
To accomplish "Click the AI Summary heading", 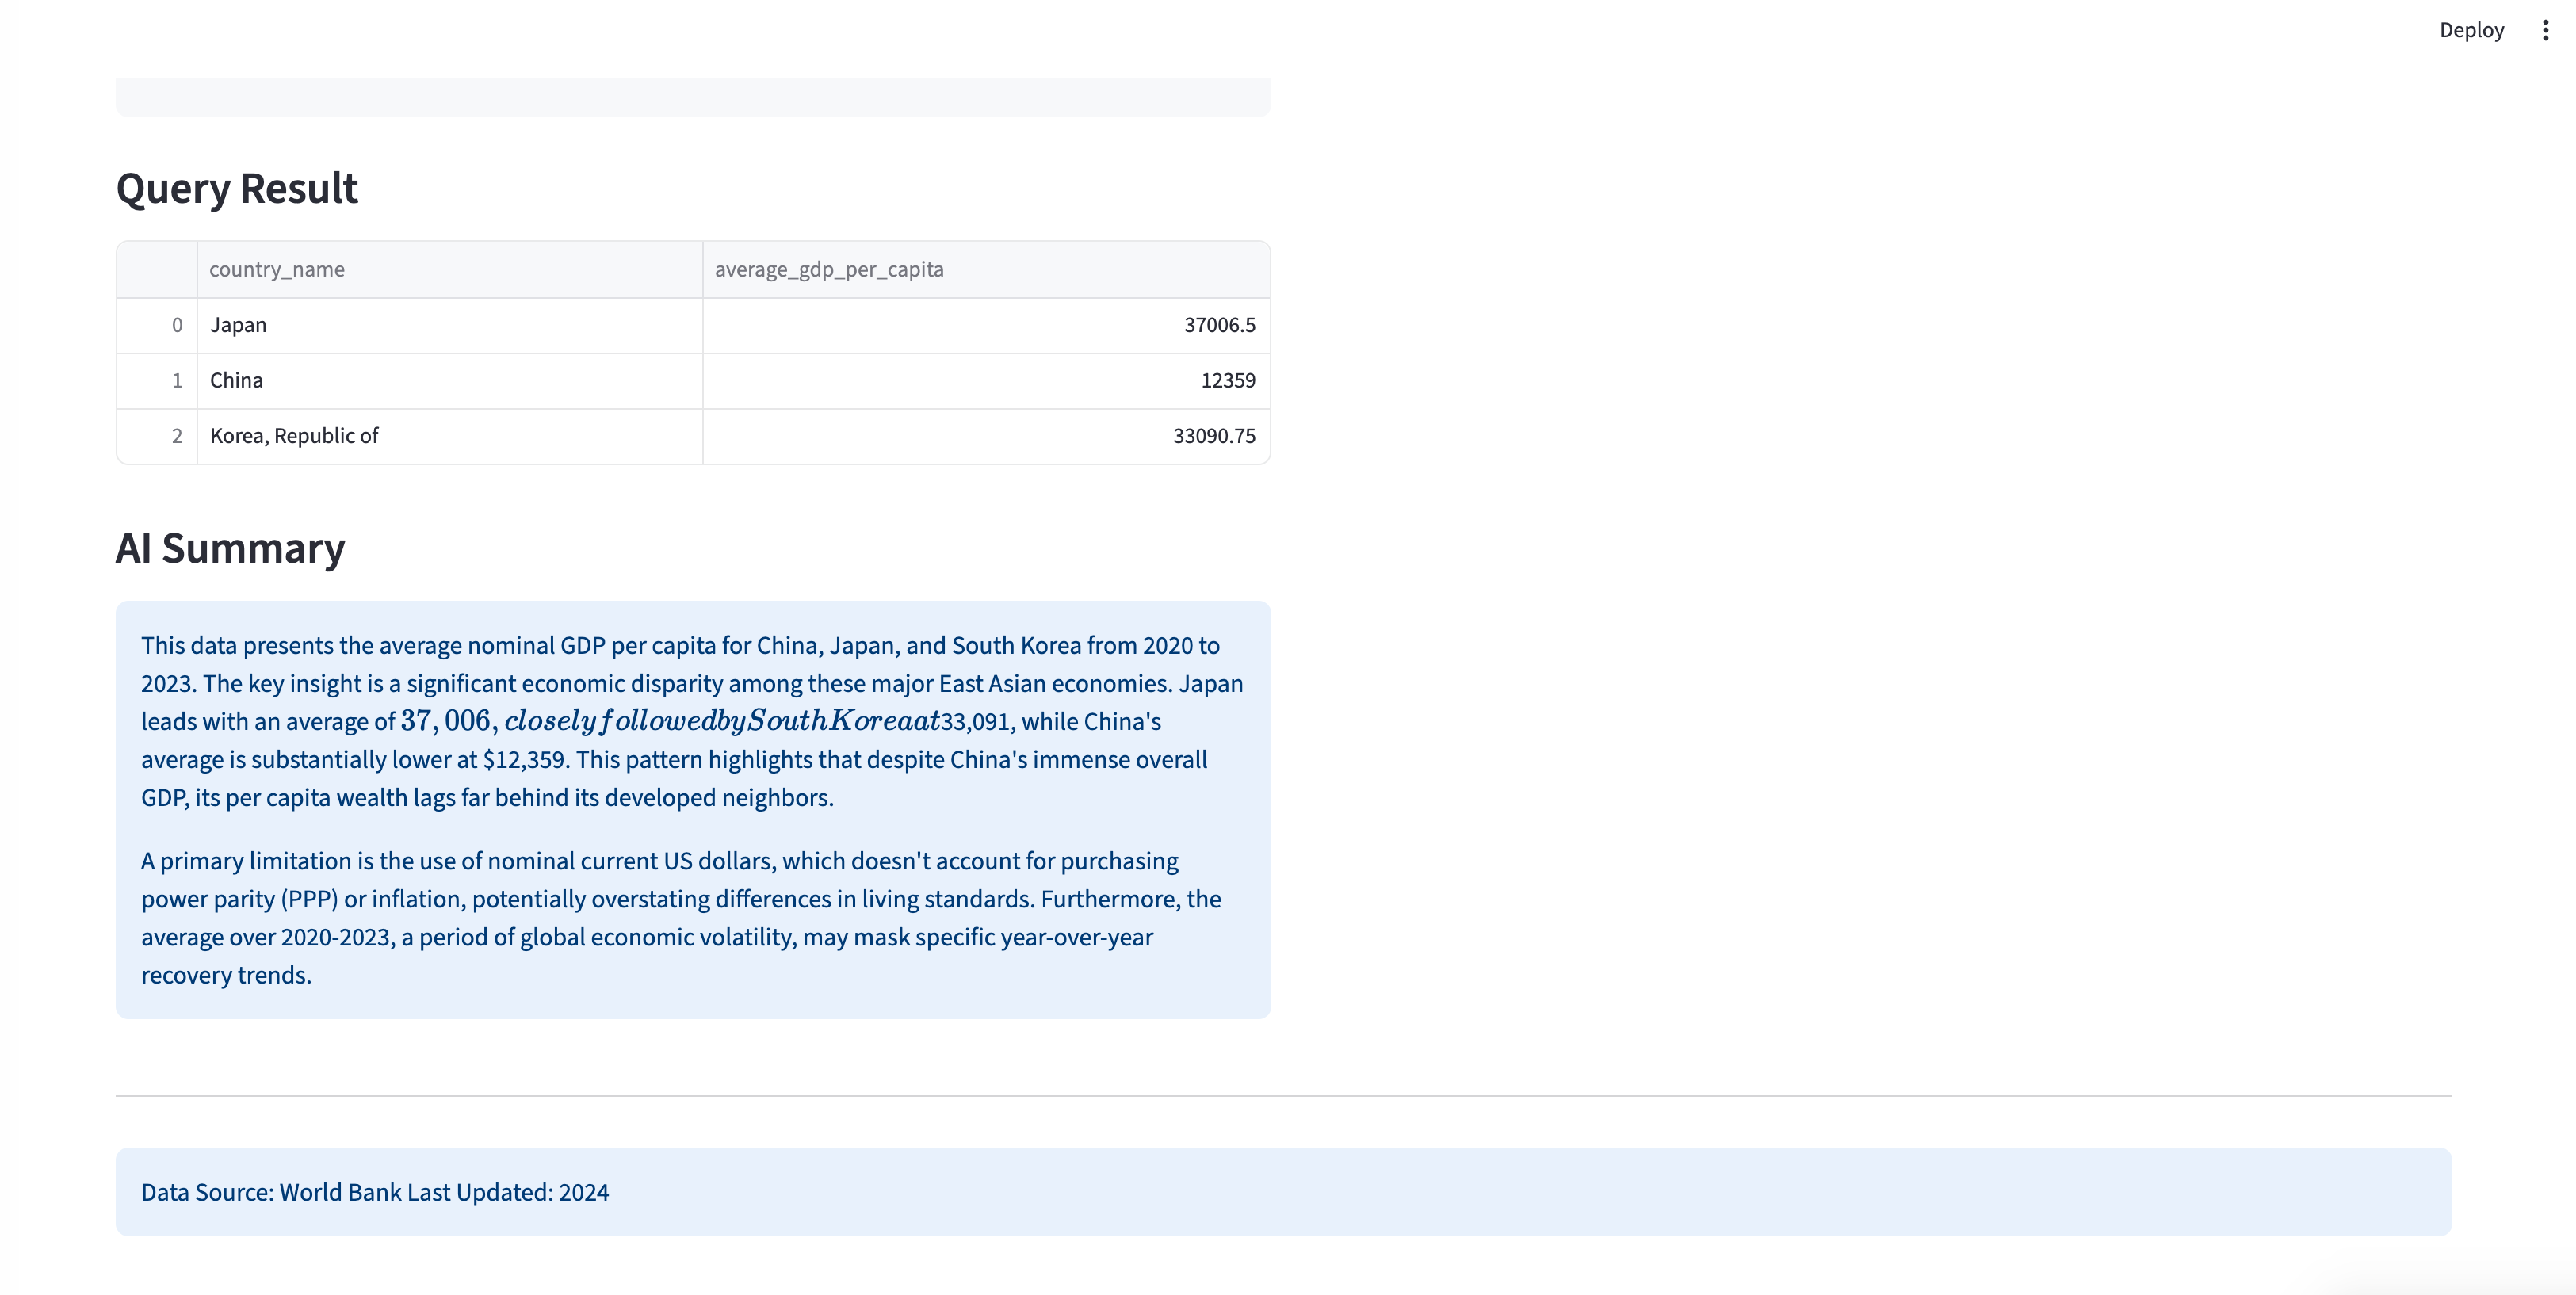I will (x=230, y=548).
